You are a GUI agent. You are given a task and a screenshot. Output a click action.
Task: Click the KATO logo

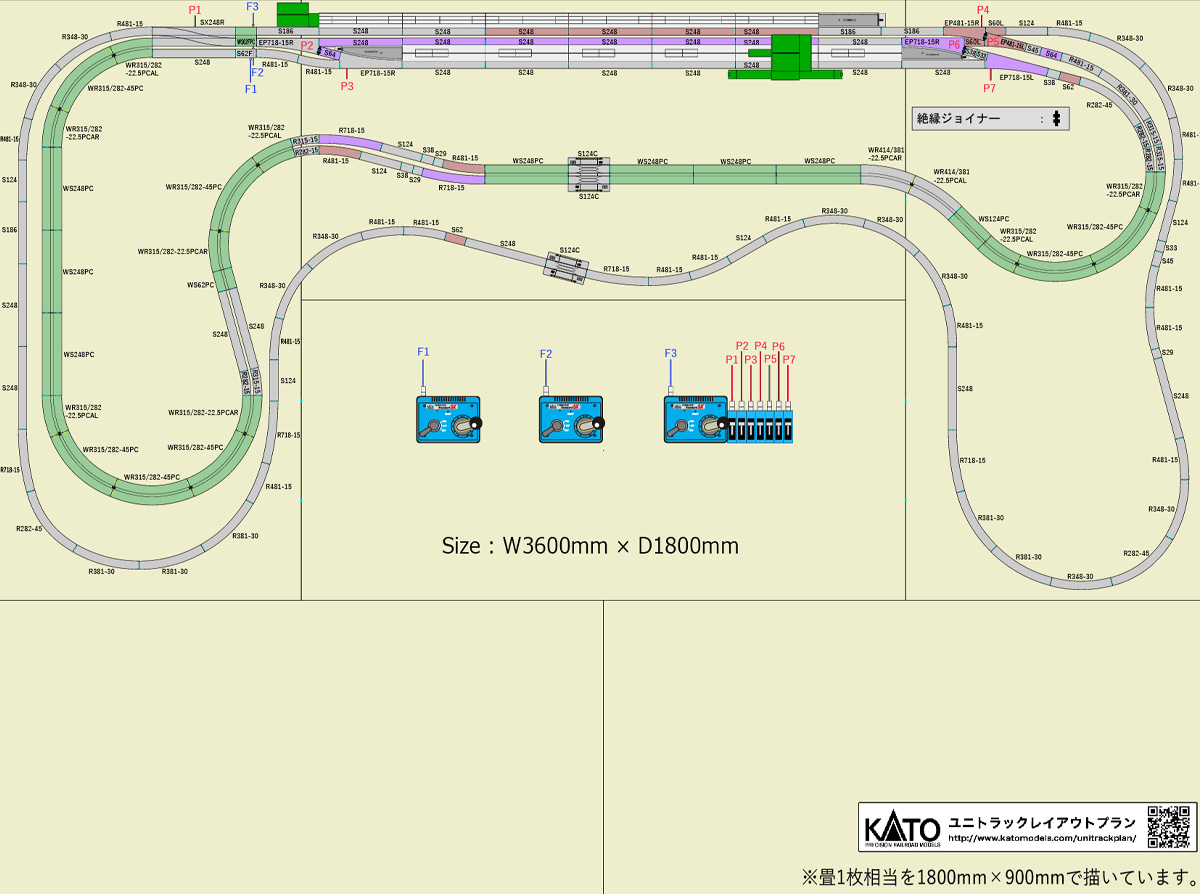(x=902, y=829)
